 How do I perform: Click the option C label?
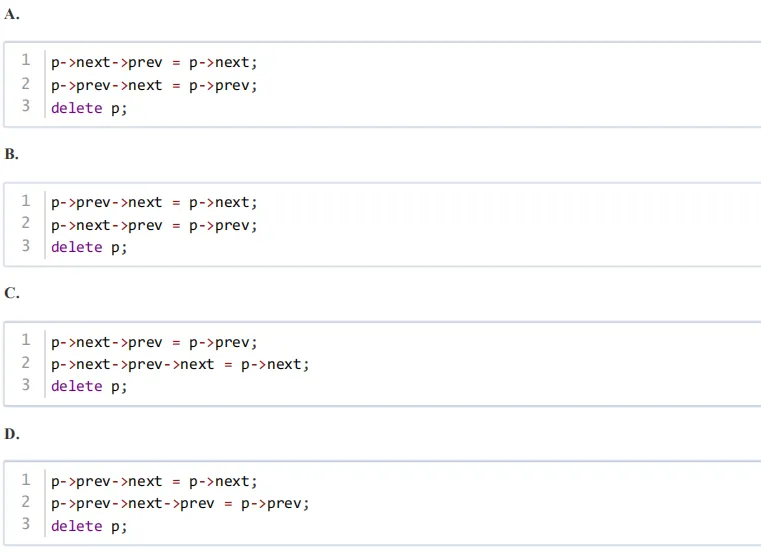click(12, 294)
